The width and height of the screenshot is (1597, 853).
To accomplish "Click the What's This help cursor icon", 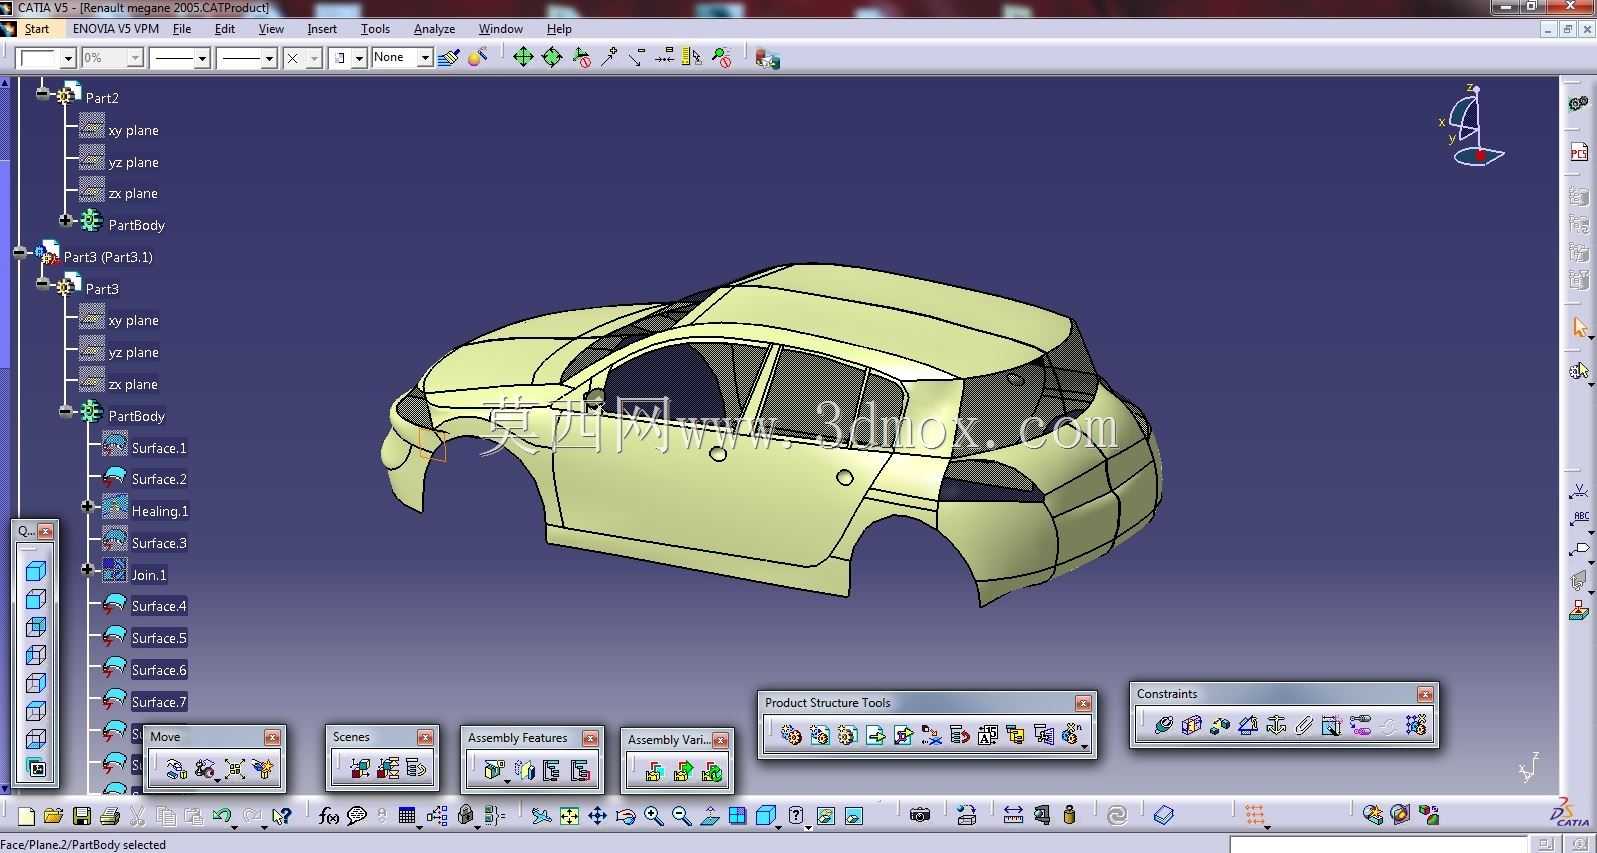I will point(282,816).
